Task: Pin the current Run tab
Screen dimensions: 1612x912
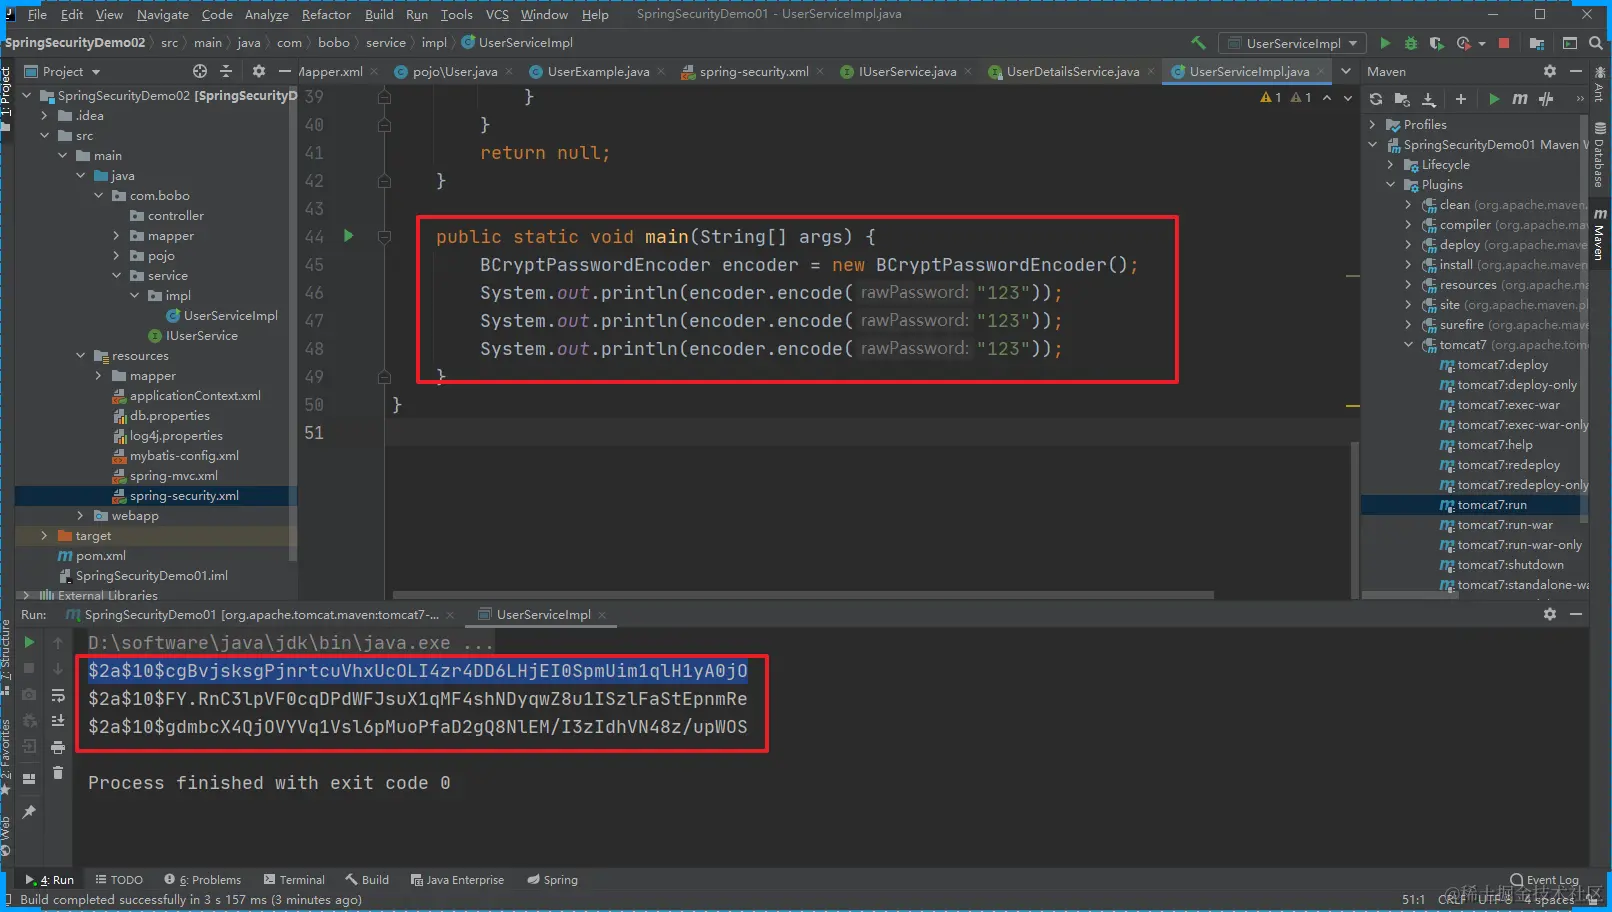Action: [29, 812]
